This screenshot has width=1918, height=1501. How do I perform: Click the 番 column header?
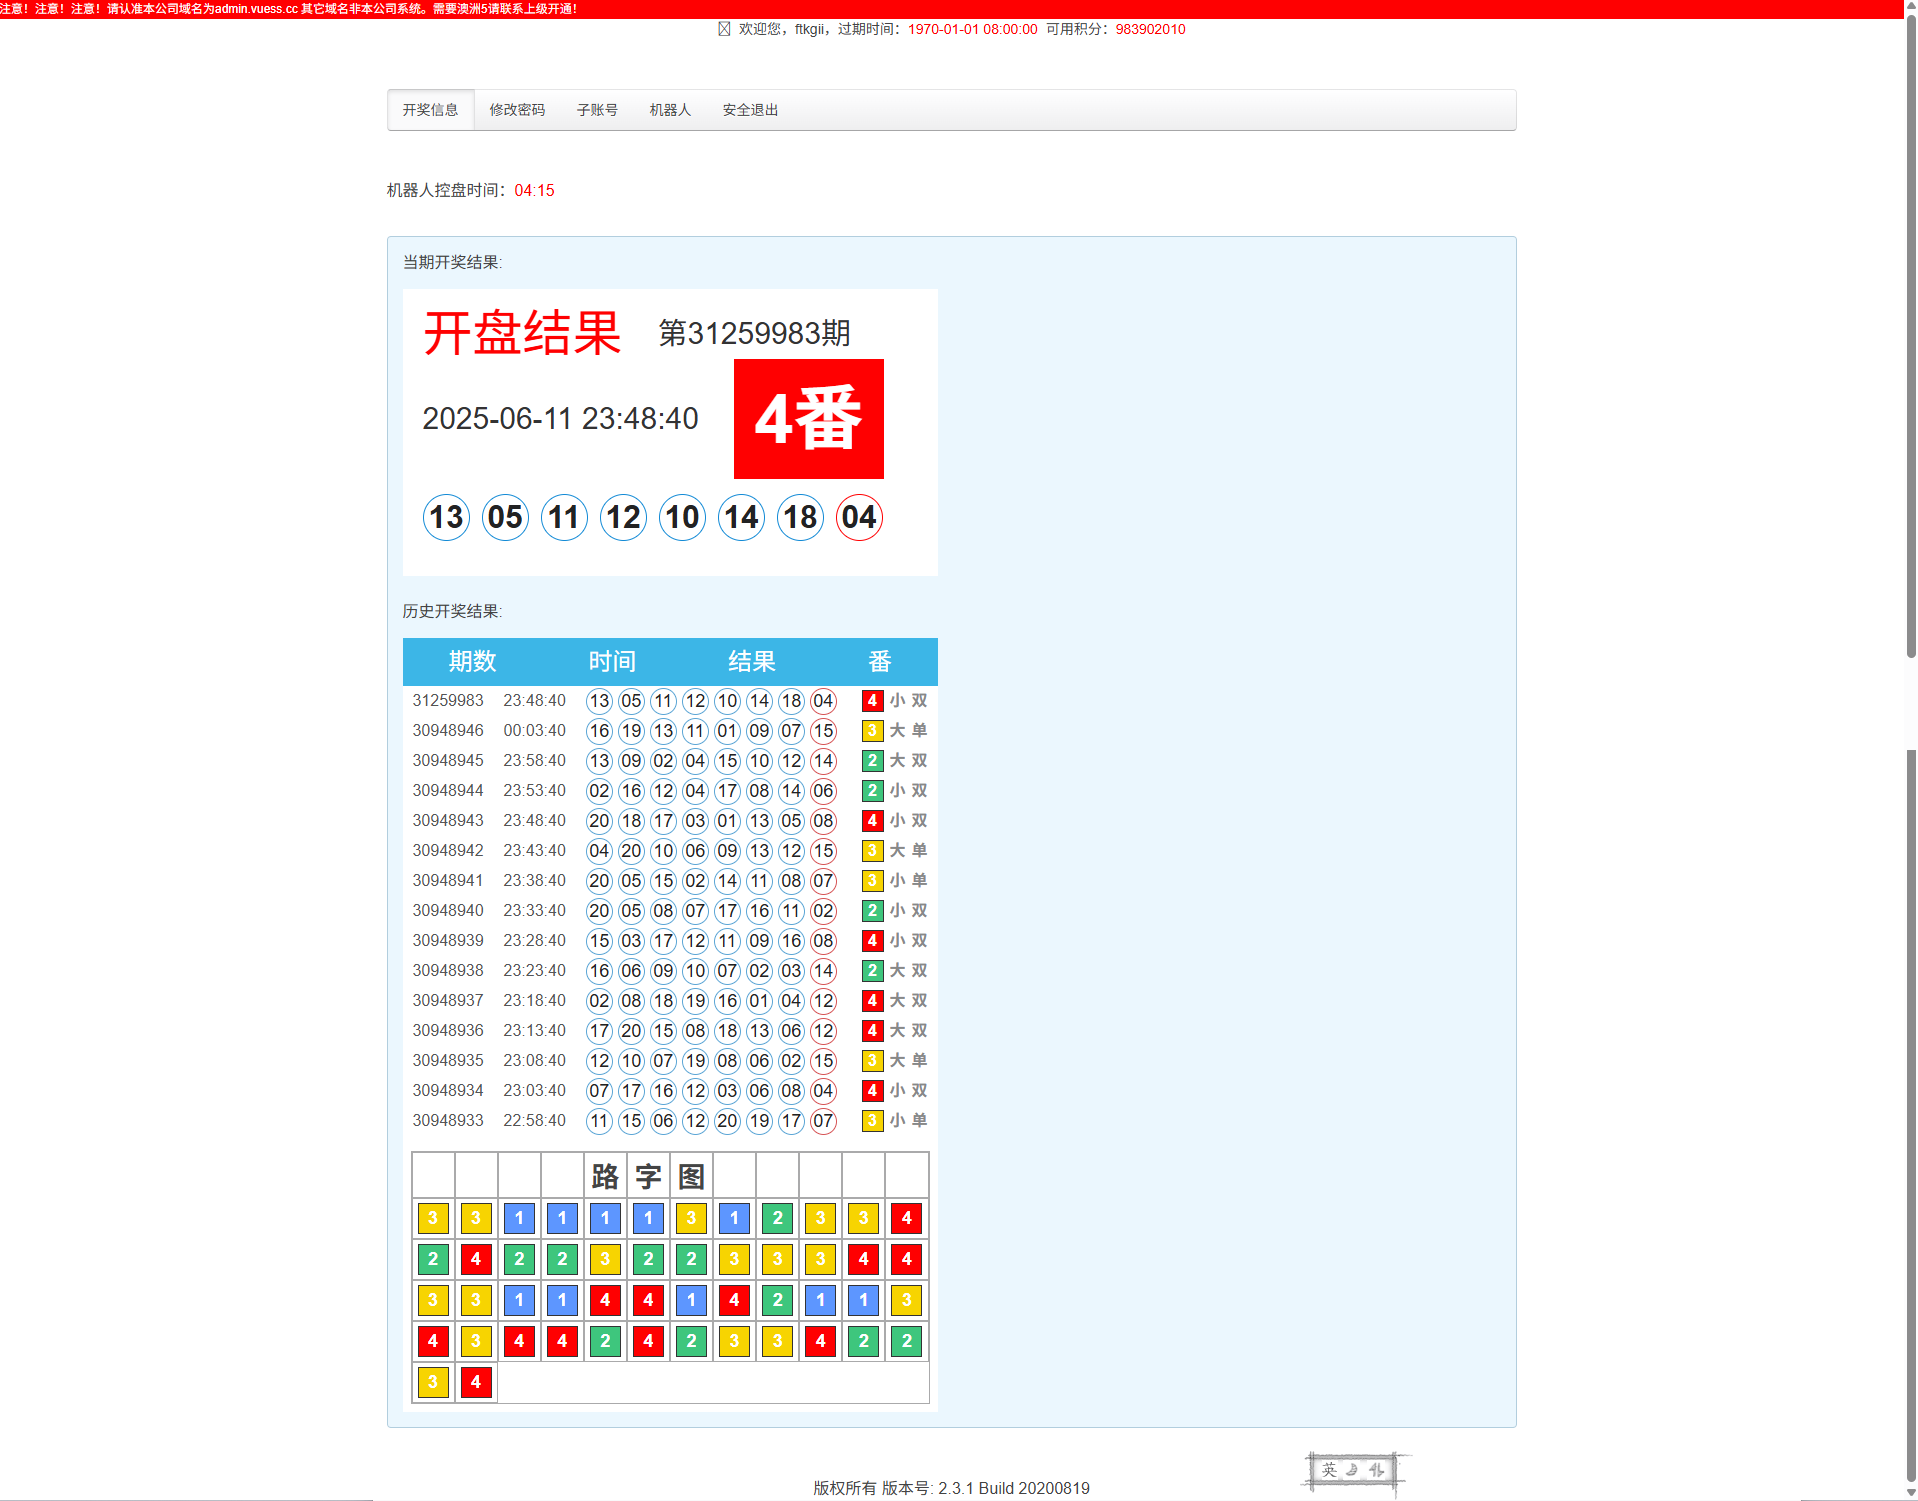tap(879, 661)
